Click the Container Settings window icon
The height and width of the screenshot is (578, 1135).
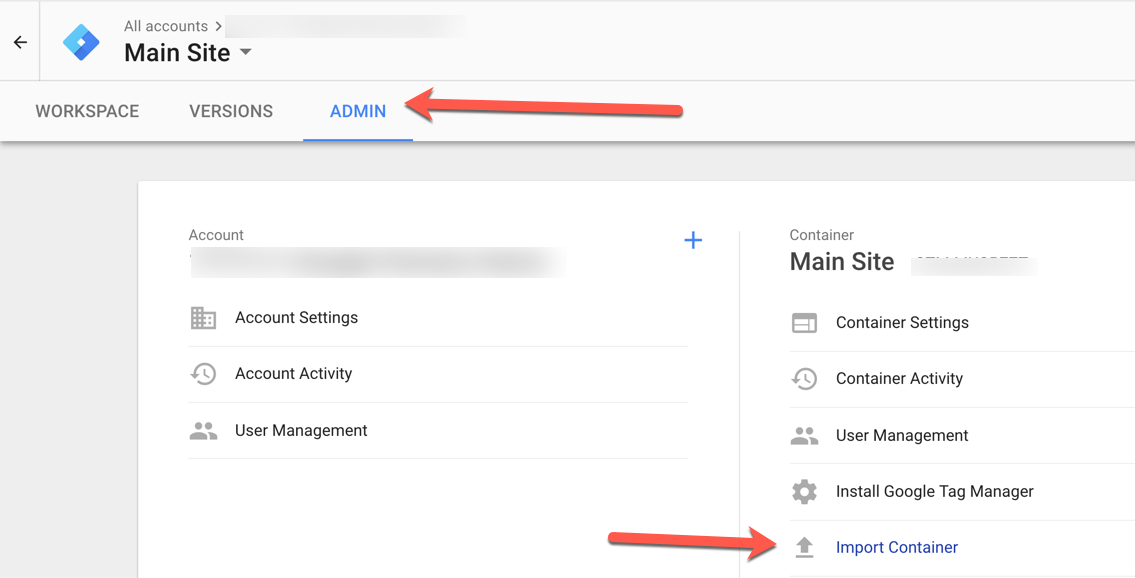tap(804, 323)
